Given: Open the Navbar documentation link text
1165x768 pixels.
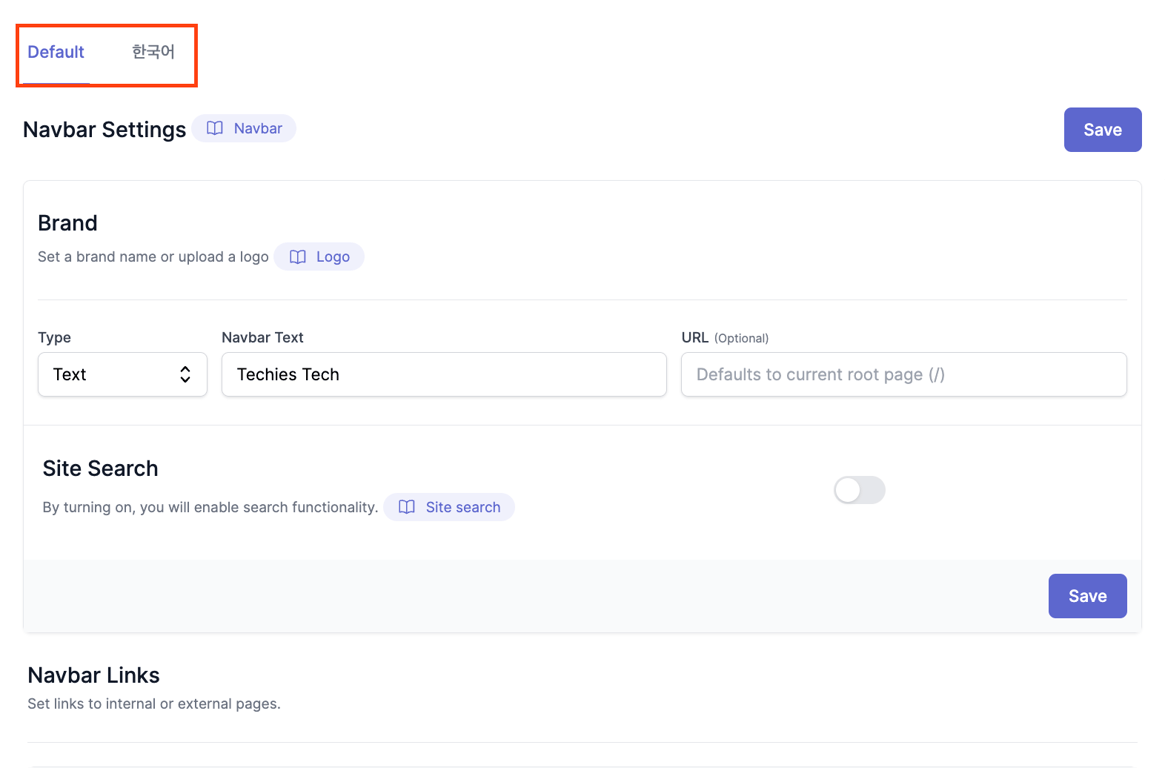Looking at the screenshot, I should tap(258, 128).
